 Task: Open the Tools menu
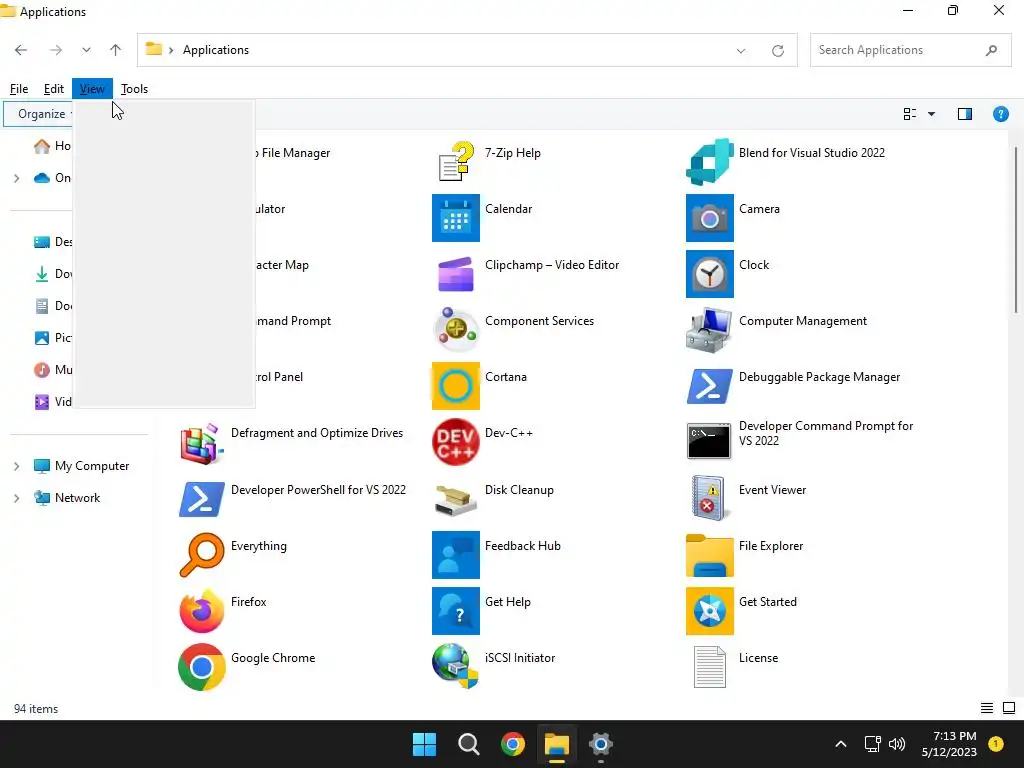point(135,89)
